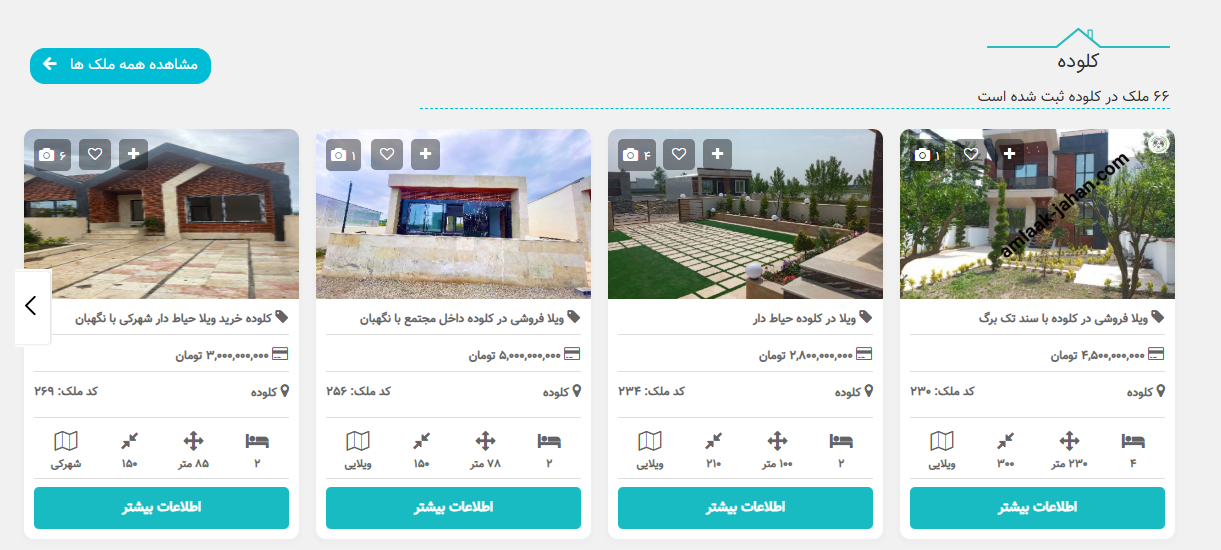Toggle favorite heart on listing 256 photo
The height and width of the screenshot is (550, 1221).
[387, 154]
